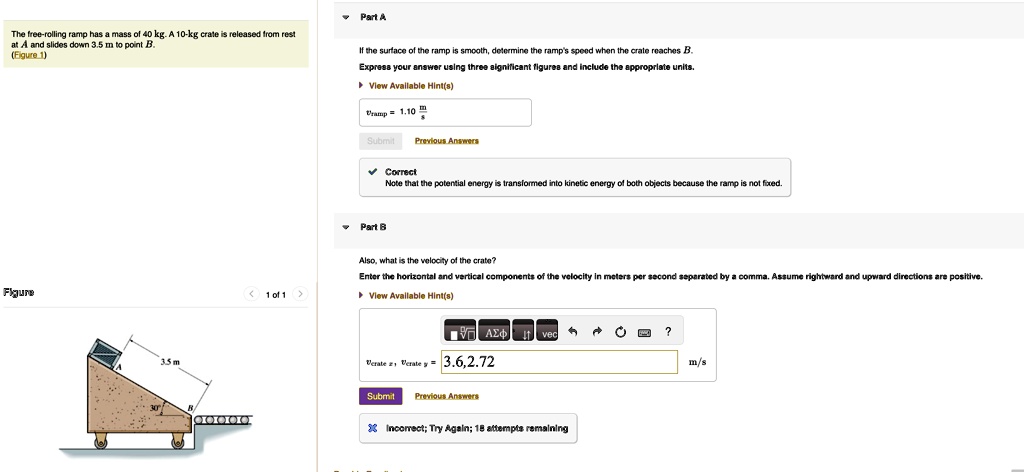
Task: Open the question mark help icon
Action: click(x=668, y=333)
